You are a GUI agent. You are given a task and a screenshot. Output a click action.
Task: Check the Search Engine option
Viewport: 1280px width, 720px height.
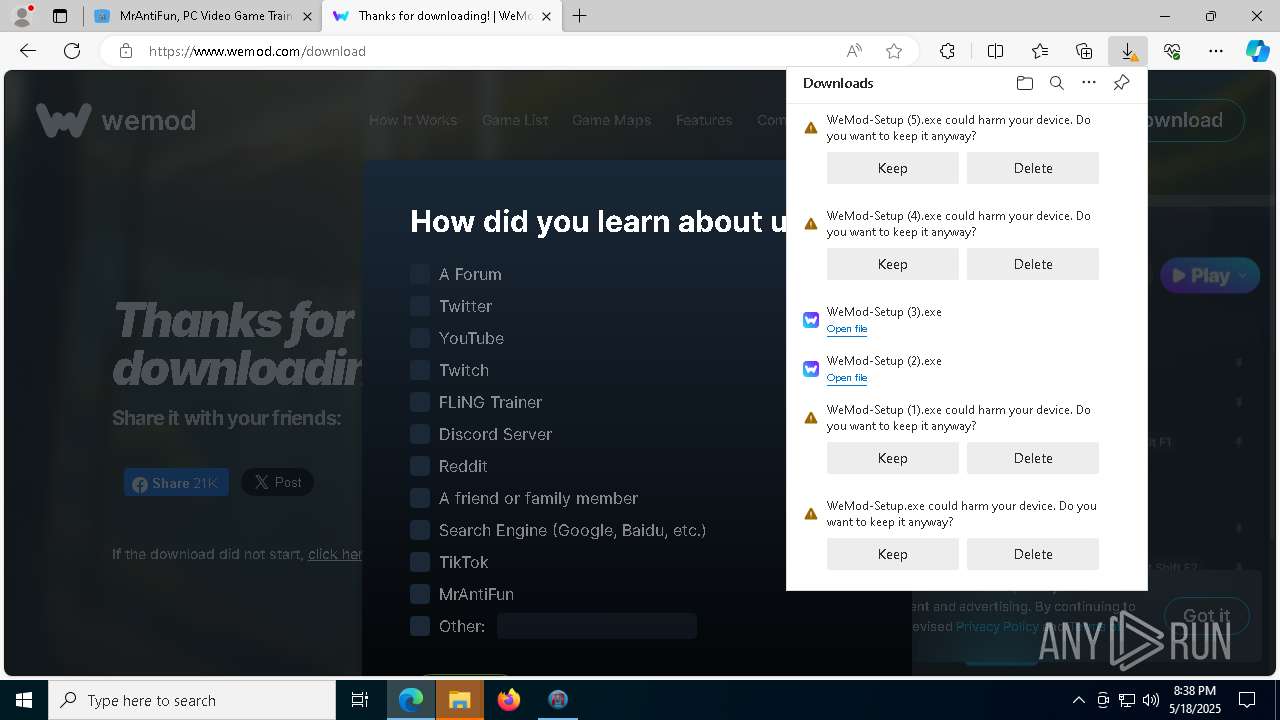(x=420, y=530)
